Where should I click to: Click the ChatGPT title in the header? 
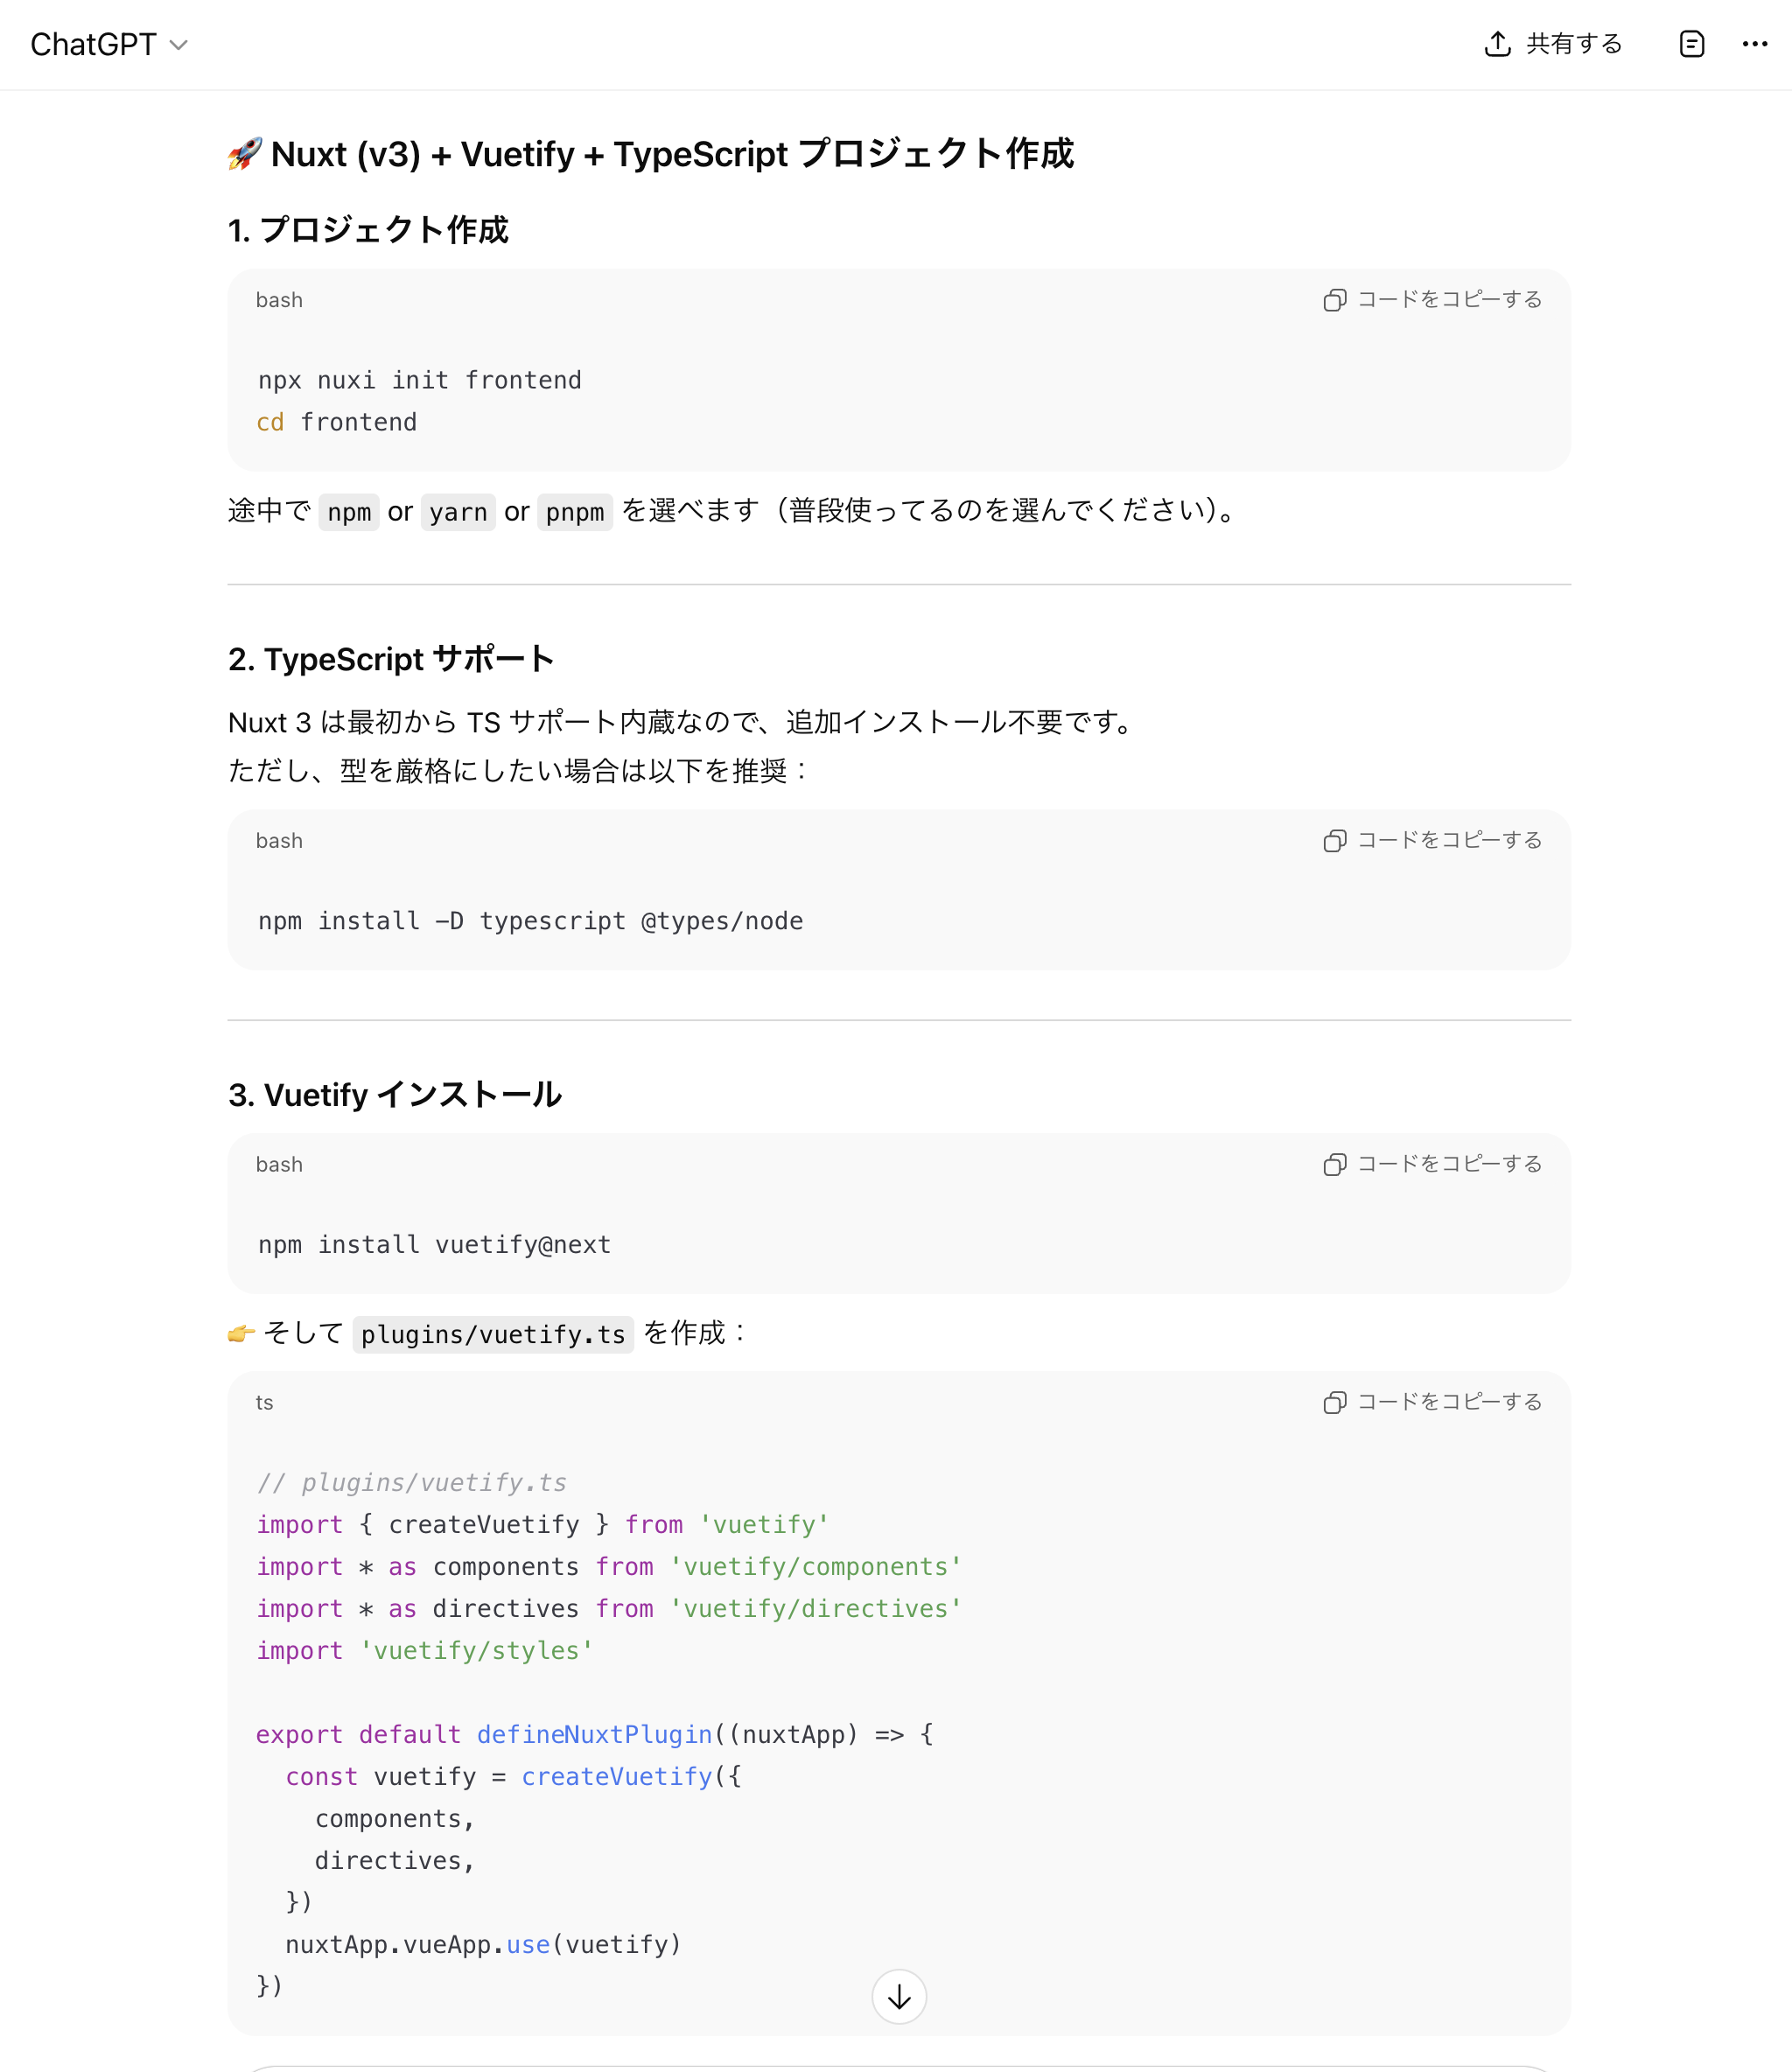(x=93, y=44)
